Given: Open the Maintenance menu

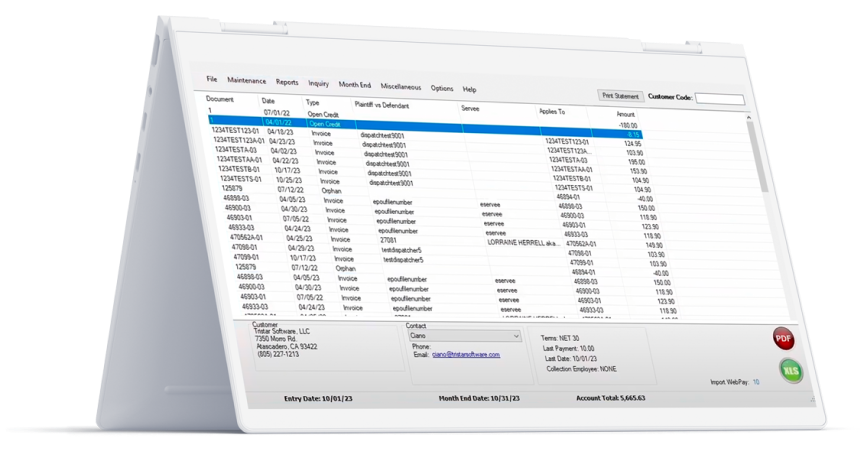Looking at the screenshot, I should point(247,81).
